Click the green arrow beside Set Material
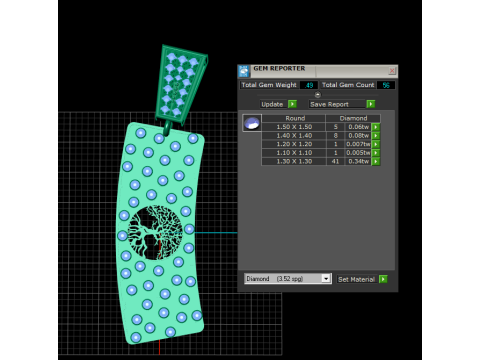This screenshot has height=360, width=480. tap(383, 279)
